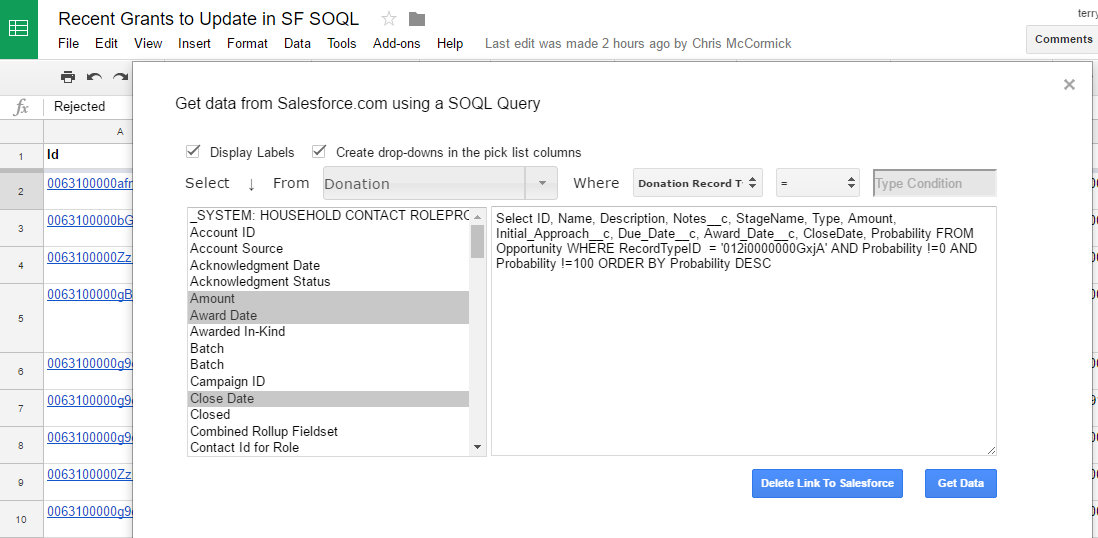1098x538 pixels.
Task: Click the Undo toolbar icon
Action: pos(94,77)
